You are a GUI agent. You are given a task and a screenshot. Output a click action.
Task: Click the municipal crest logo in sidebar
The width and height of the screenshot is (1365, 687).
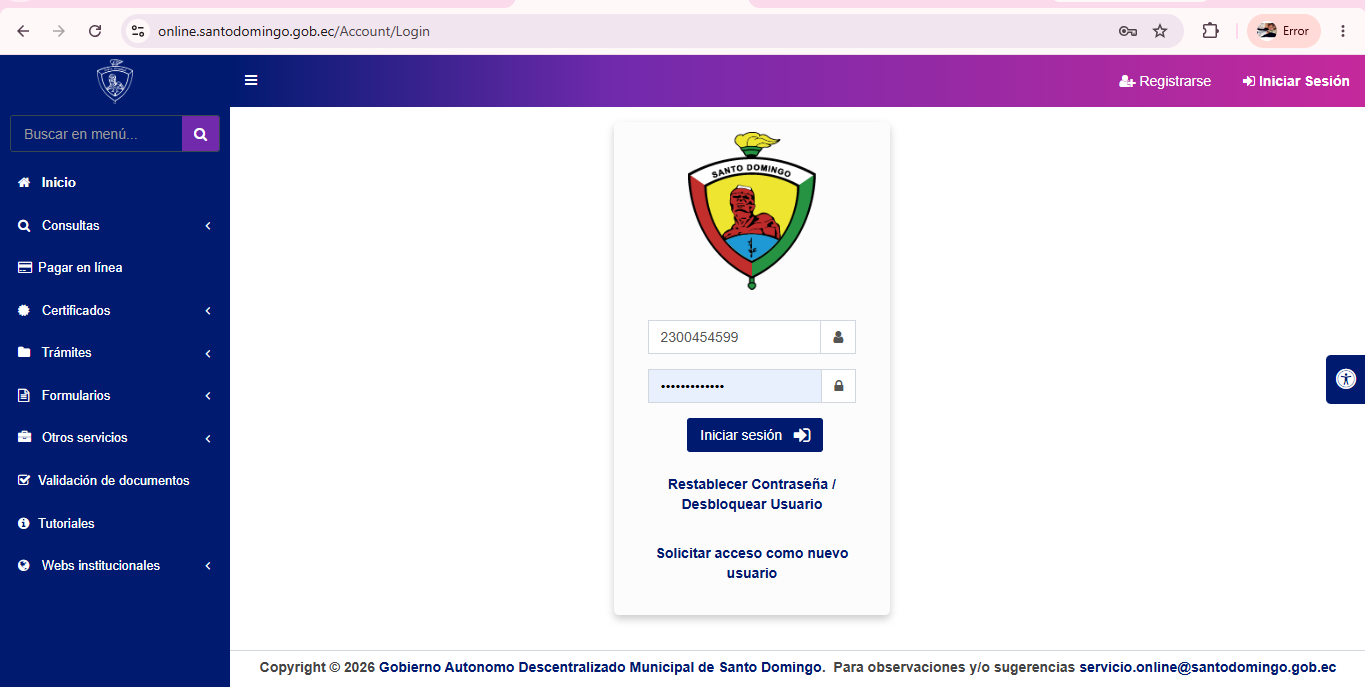(115, 81)
